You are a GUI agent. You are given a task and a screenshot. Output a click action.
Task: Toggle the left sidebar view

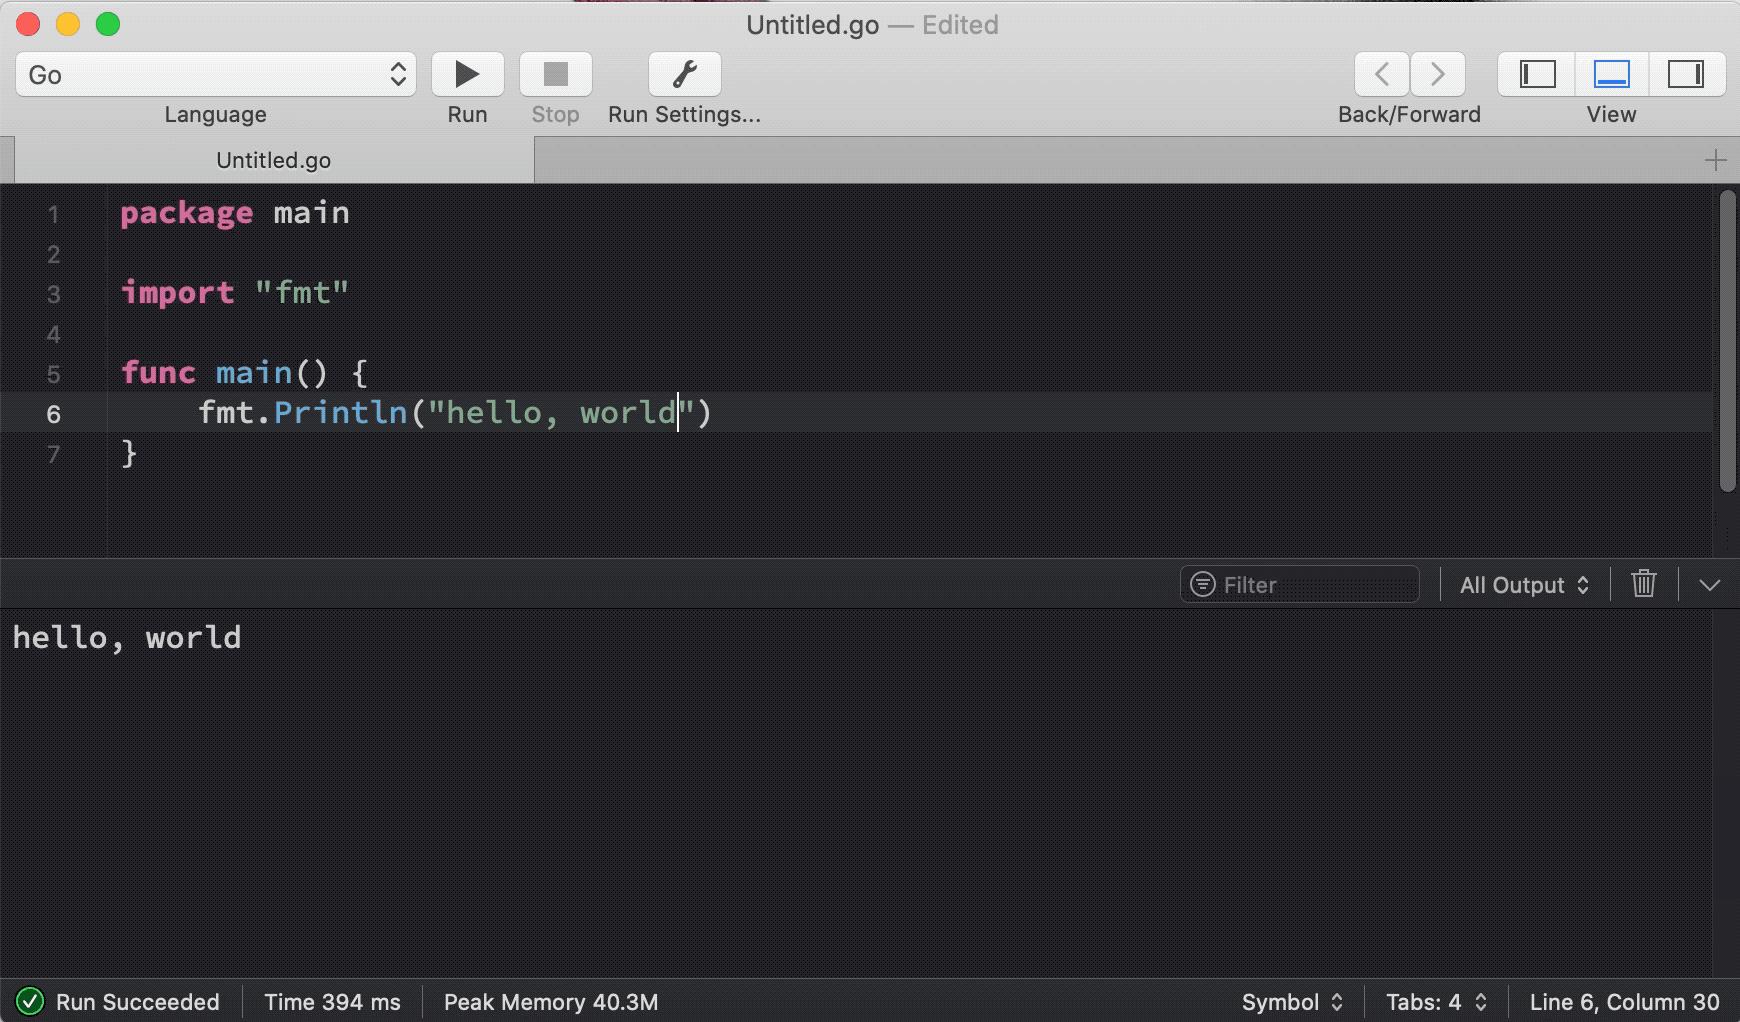tap(1537, 74)
